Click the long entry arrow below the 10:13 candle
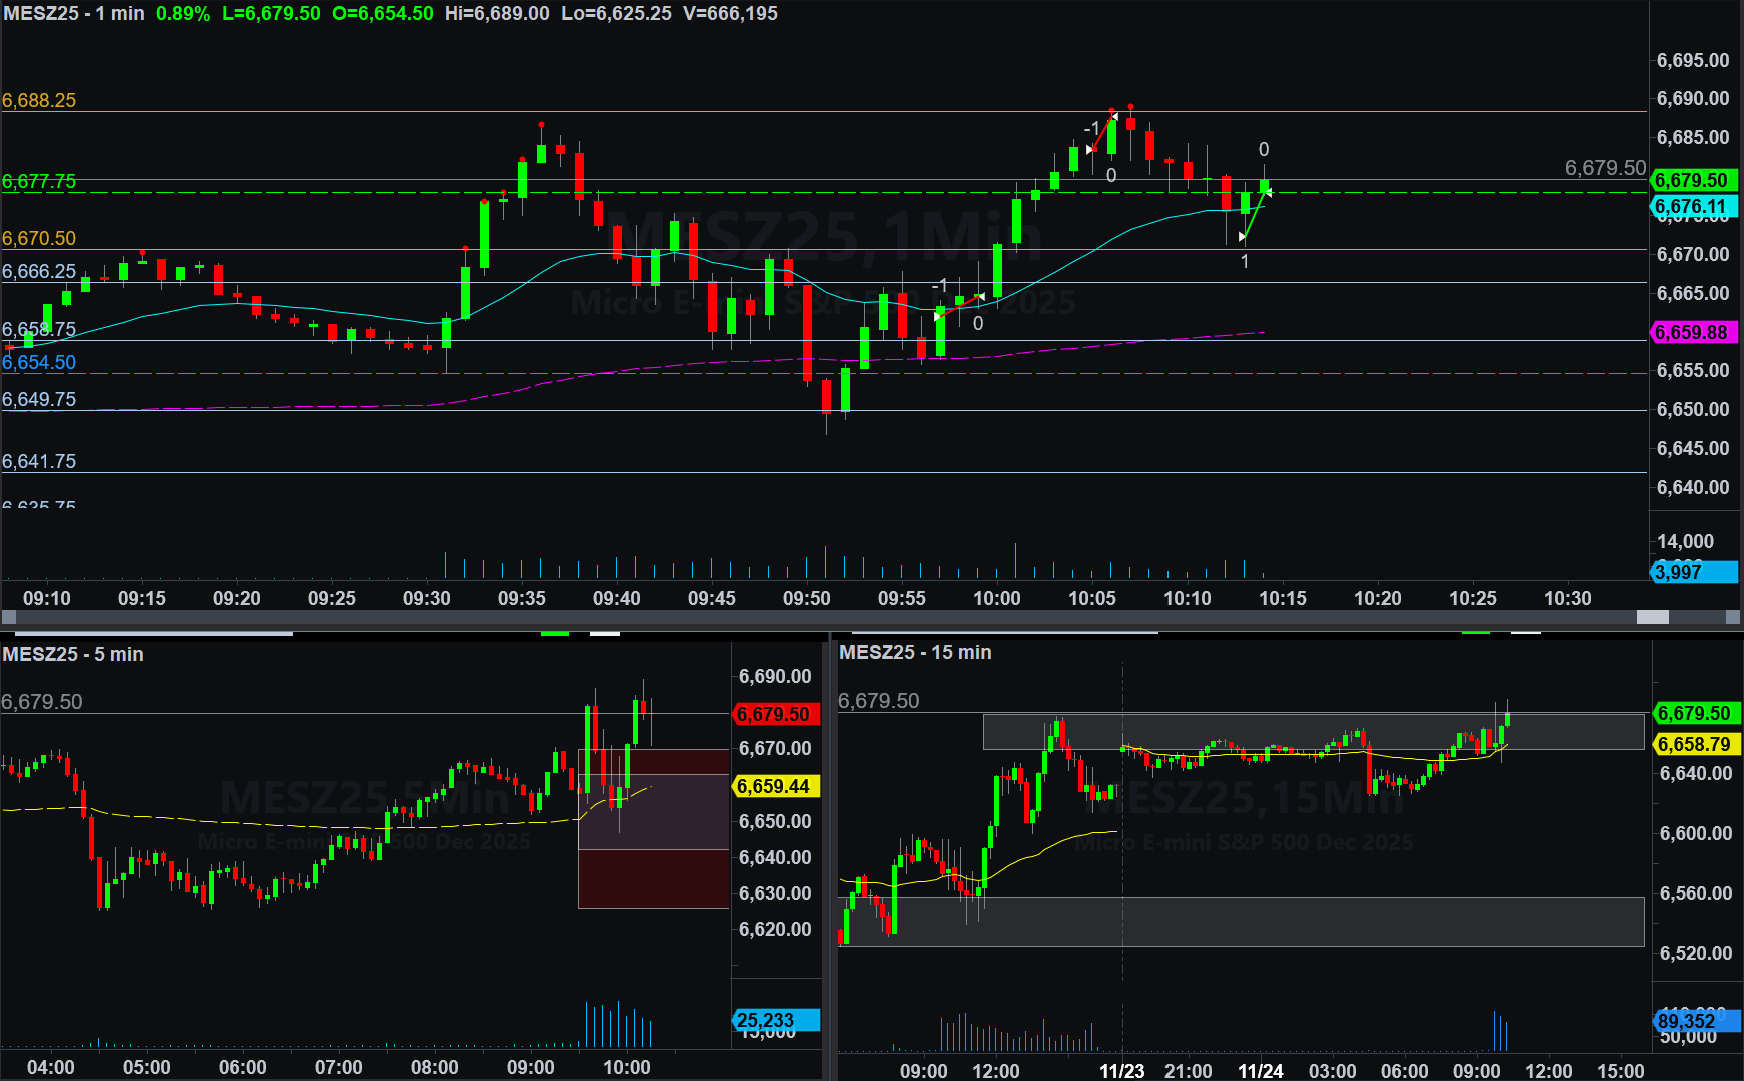 coord(1242,237)
